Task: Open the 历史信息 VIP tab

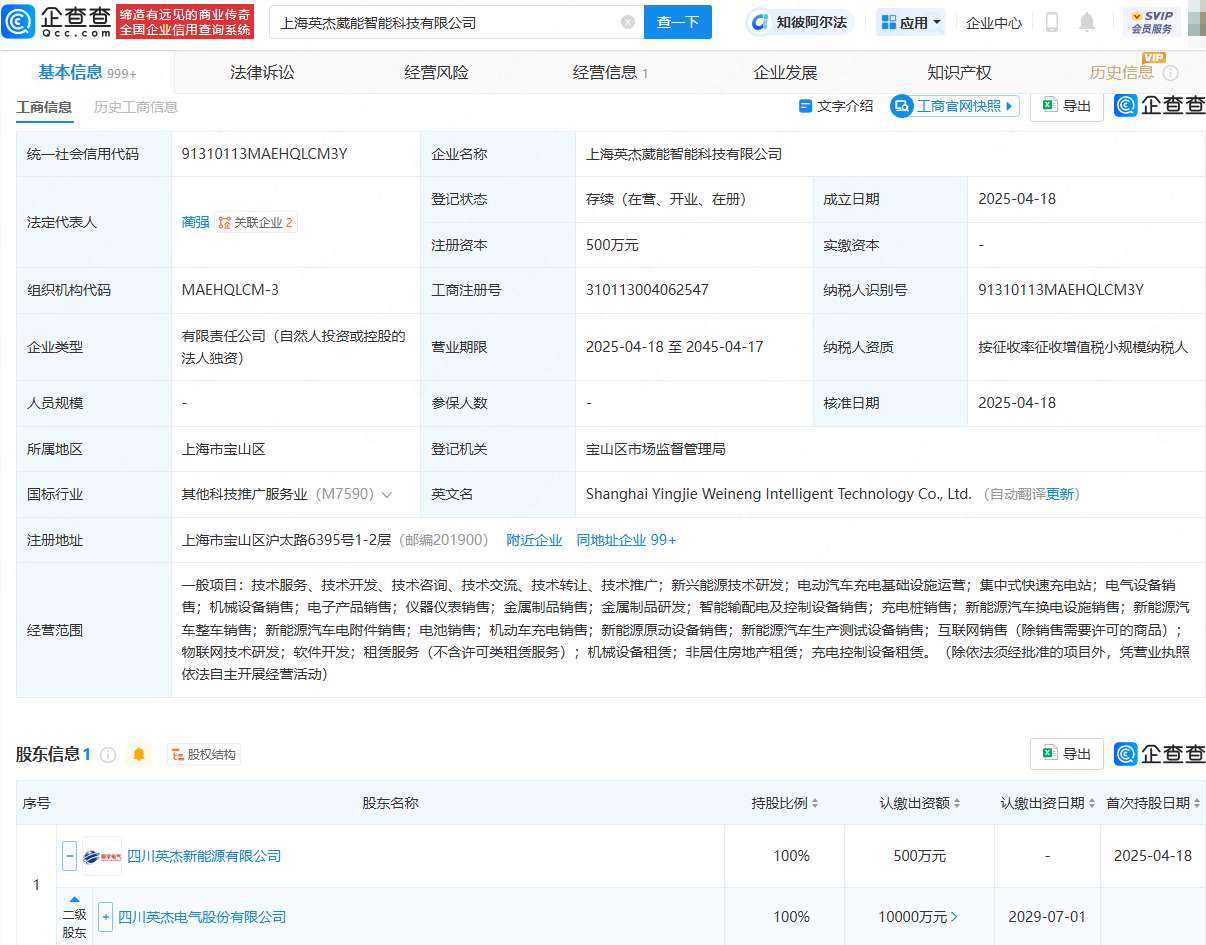Action: pyautogui.click(x=1122, y=72)
